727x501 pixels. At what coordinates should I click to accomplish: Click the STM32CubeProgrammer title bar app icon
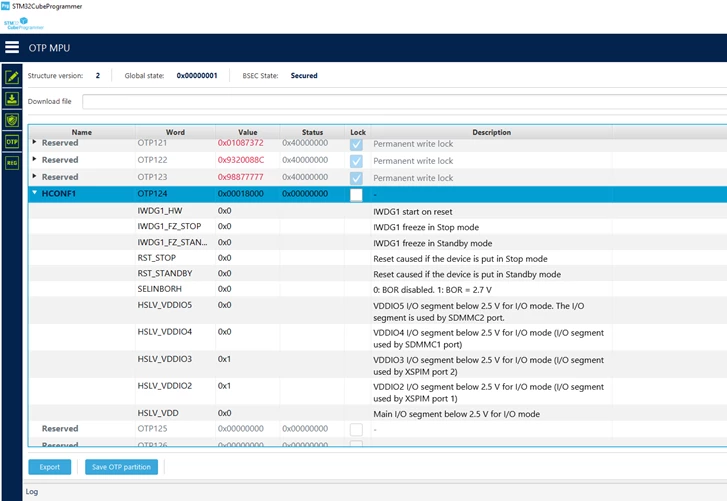5,6
